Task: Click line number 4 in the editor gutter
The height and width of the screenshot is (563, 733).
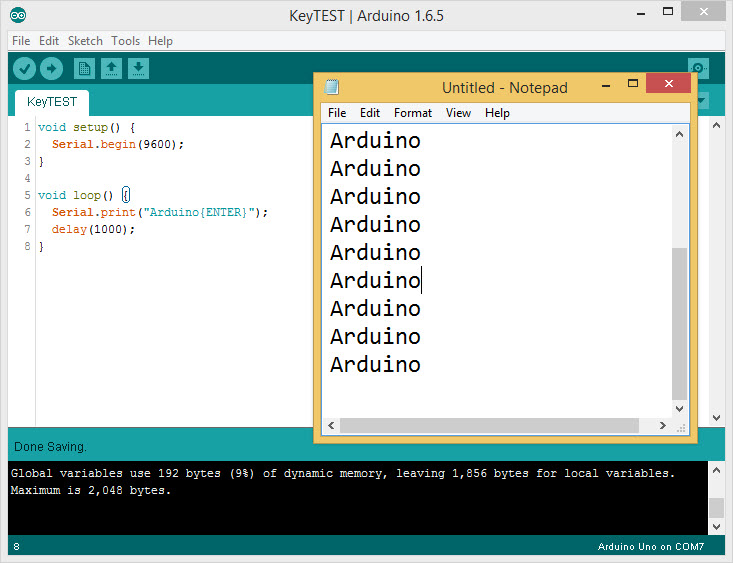Action: (x=27, y=178)
